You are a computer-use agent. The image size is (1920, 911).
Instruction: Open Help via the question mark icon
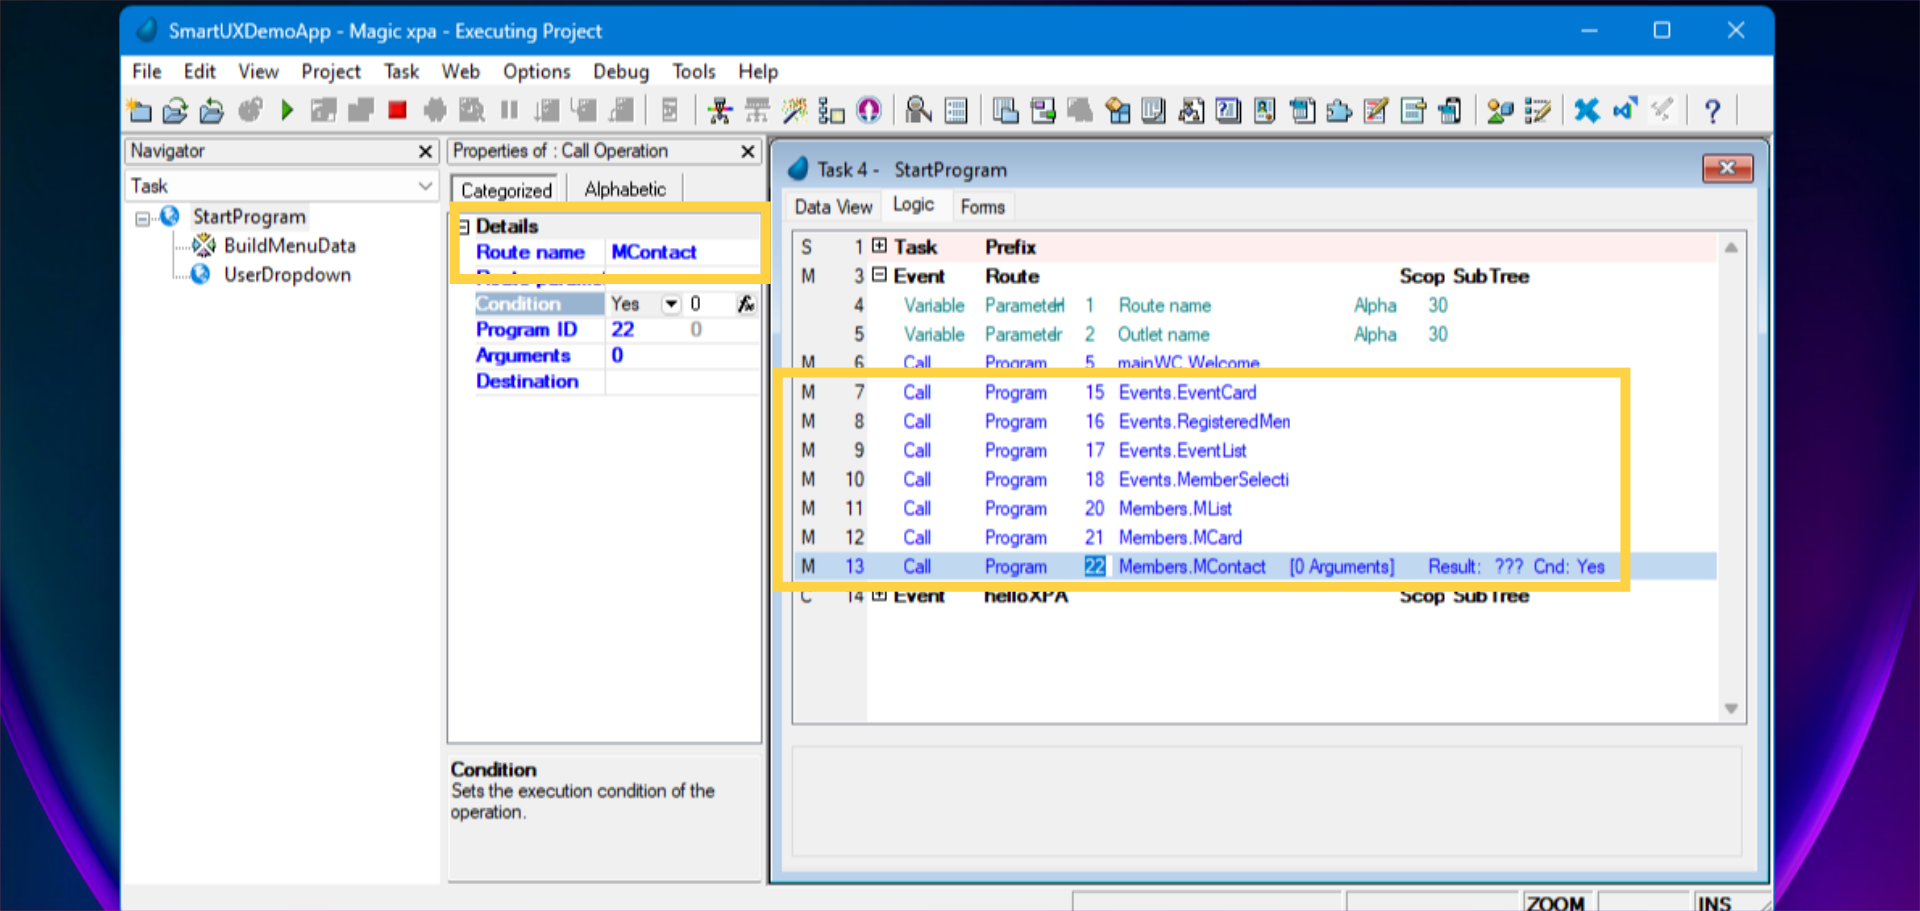pyautogui.click(x=1713, y=110)
